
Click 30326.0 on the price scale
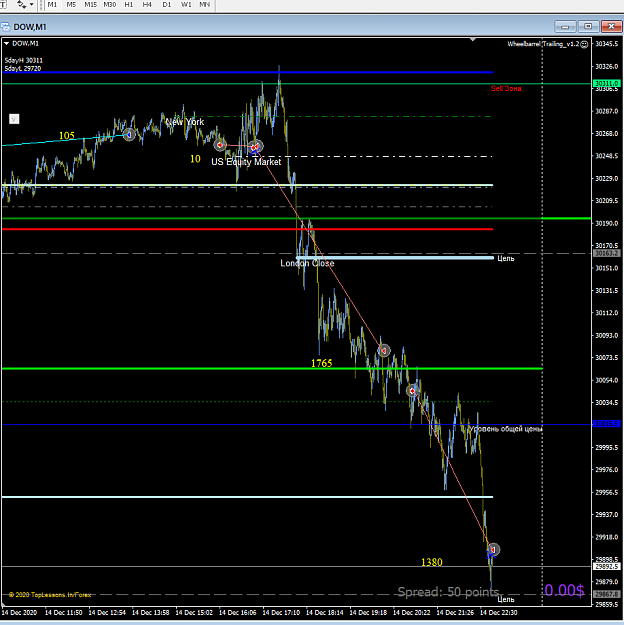point(606,66)
